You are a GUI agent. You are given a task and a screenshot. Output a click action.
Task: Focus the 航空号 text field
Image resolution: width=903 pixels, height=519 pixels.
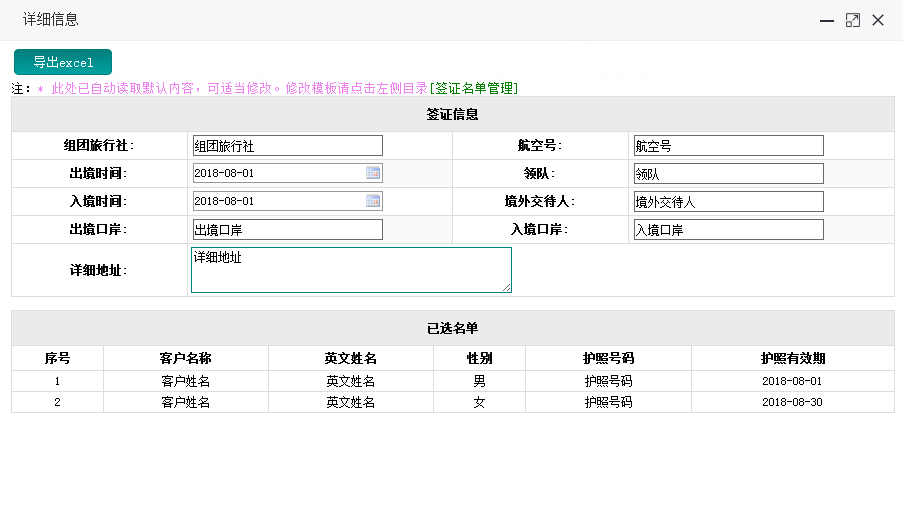coord(728,146)
